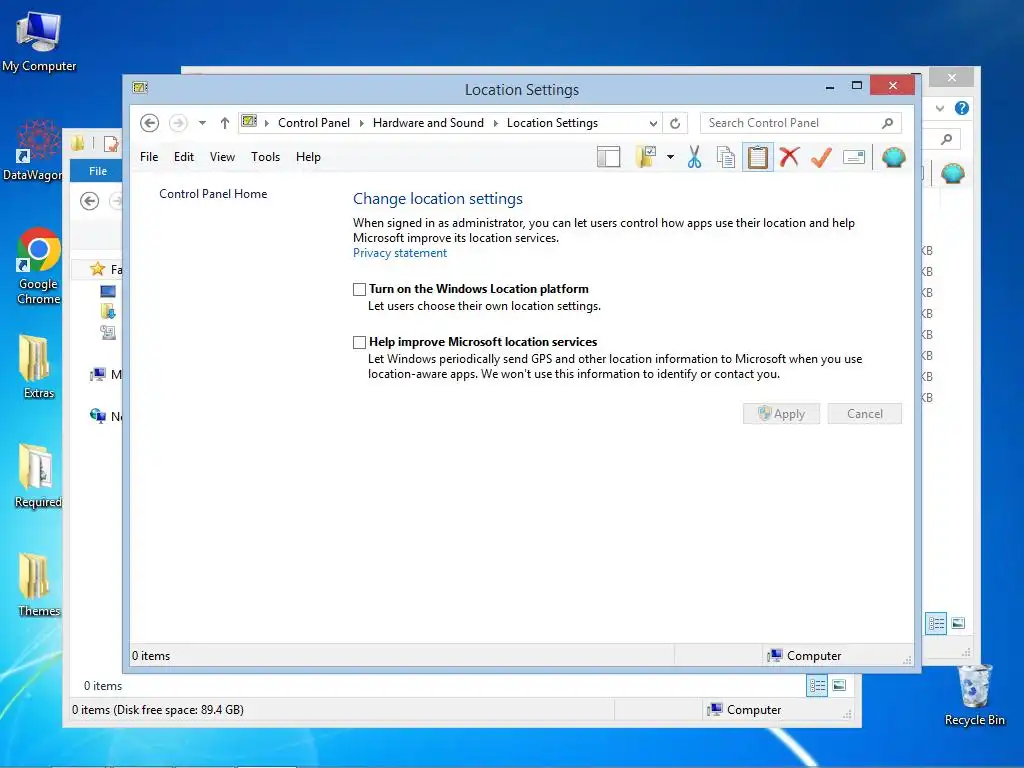Click the red X Delete icon

tap(789, 157)
